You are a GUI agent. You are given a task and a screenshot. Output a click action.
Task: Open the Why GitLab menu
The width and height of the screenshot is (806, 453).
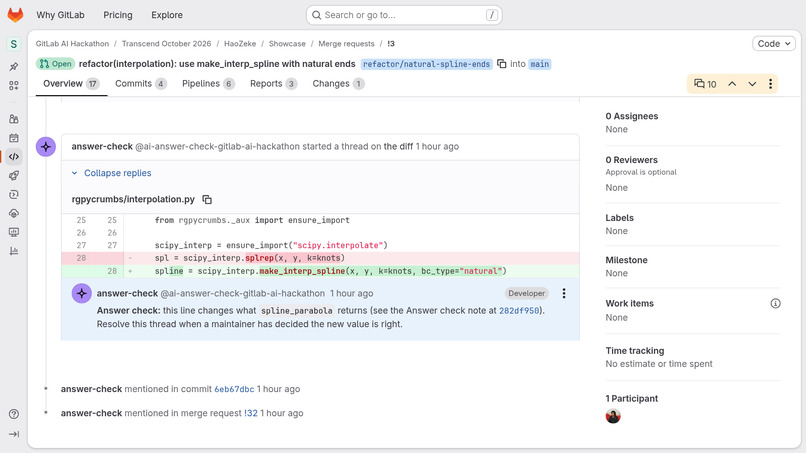click(60, 15)
